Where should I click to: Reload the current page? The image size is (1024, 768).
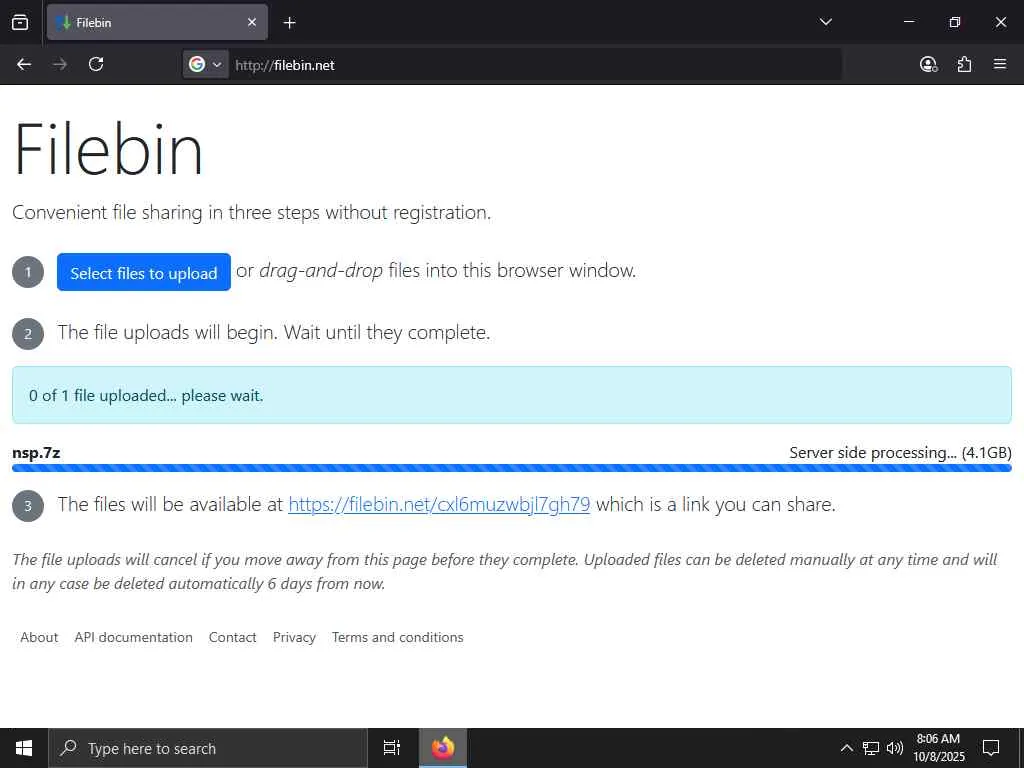click(x=96, y=64)
